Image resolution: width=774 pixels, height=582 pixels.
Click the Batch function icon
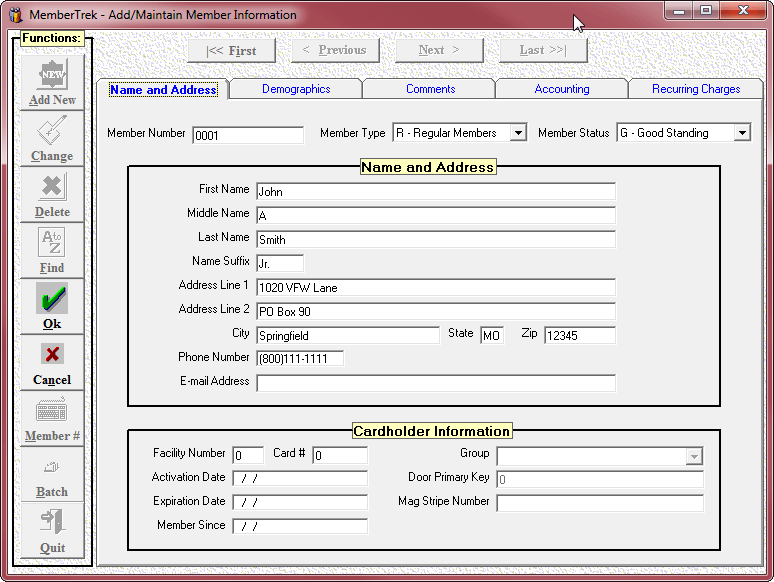pyautogui.click(x=51, y=466)
